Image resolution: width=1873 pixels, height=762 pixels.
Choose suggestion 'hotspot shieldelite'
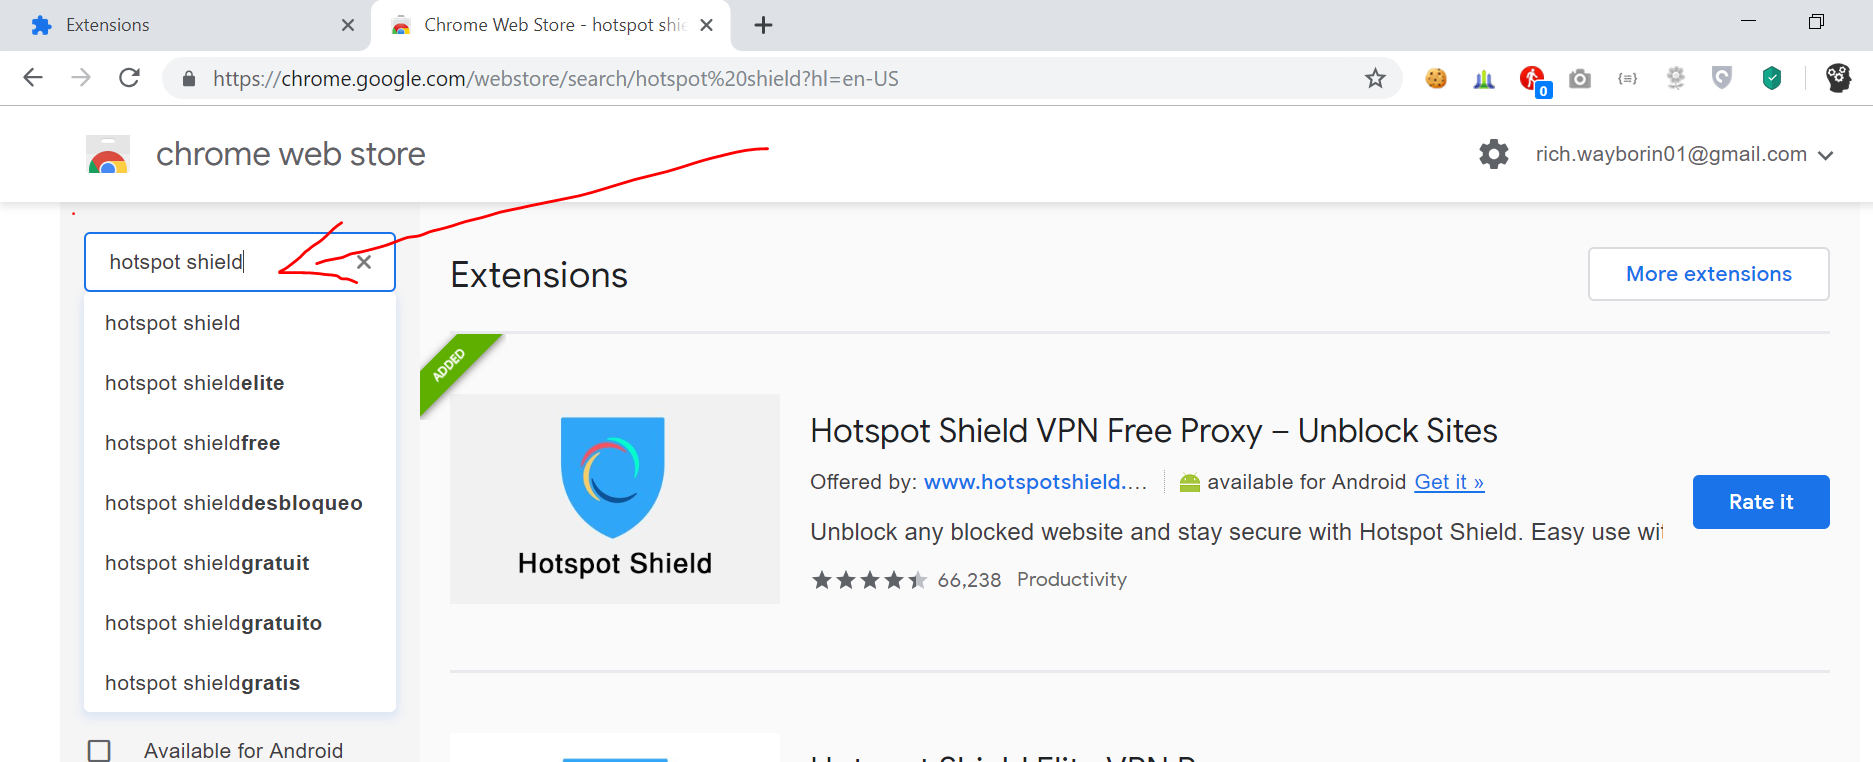click(240, 383)
